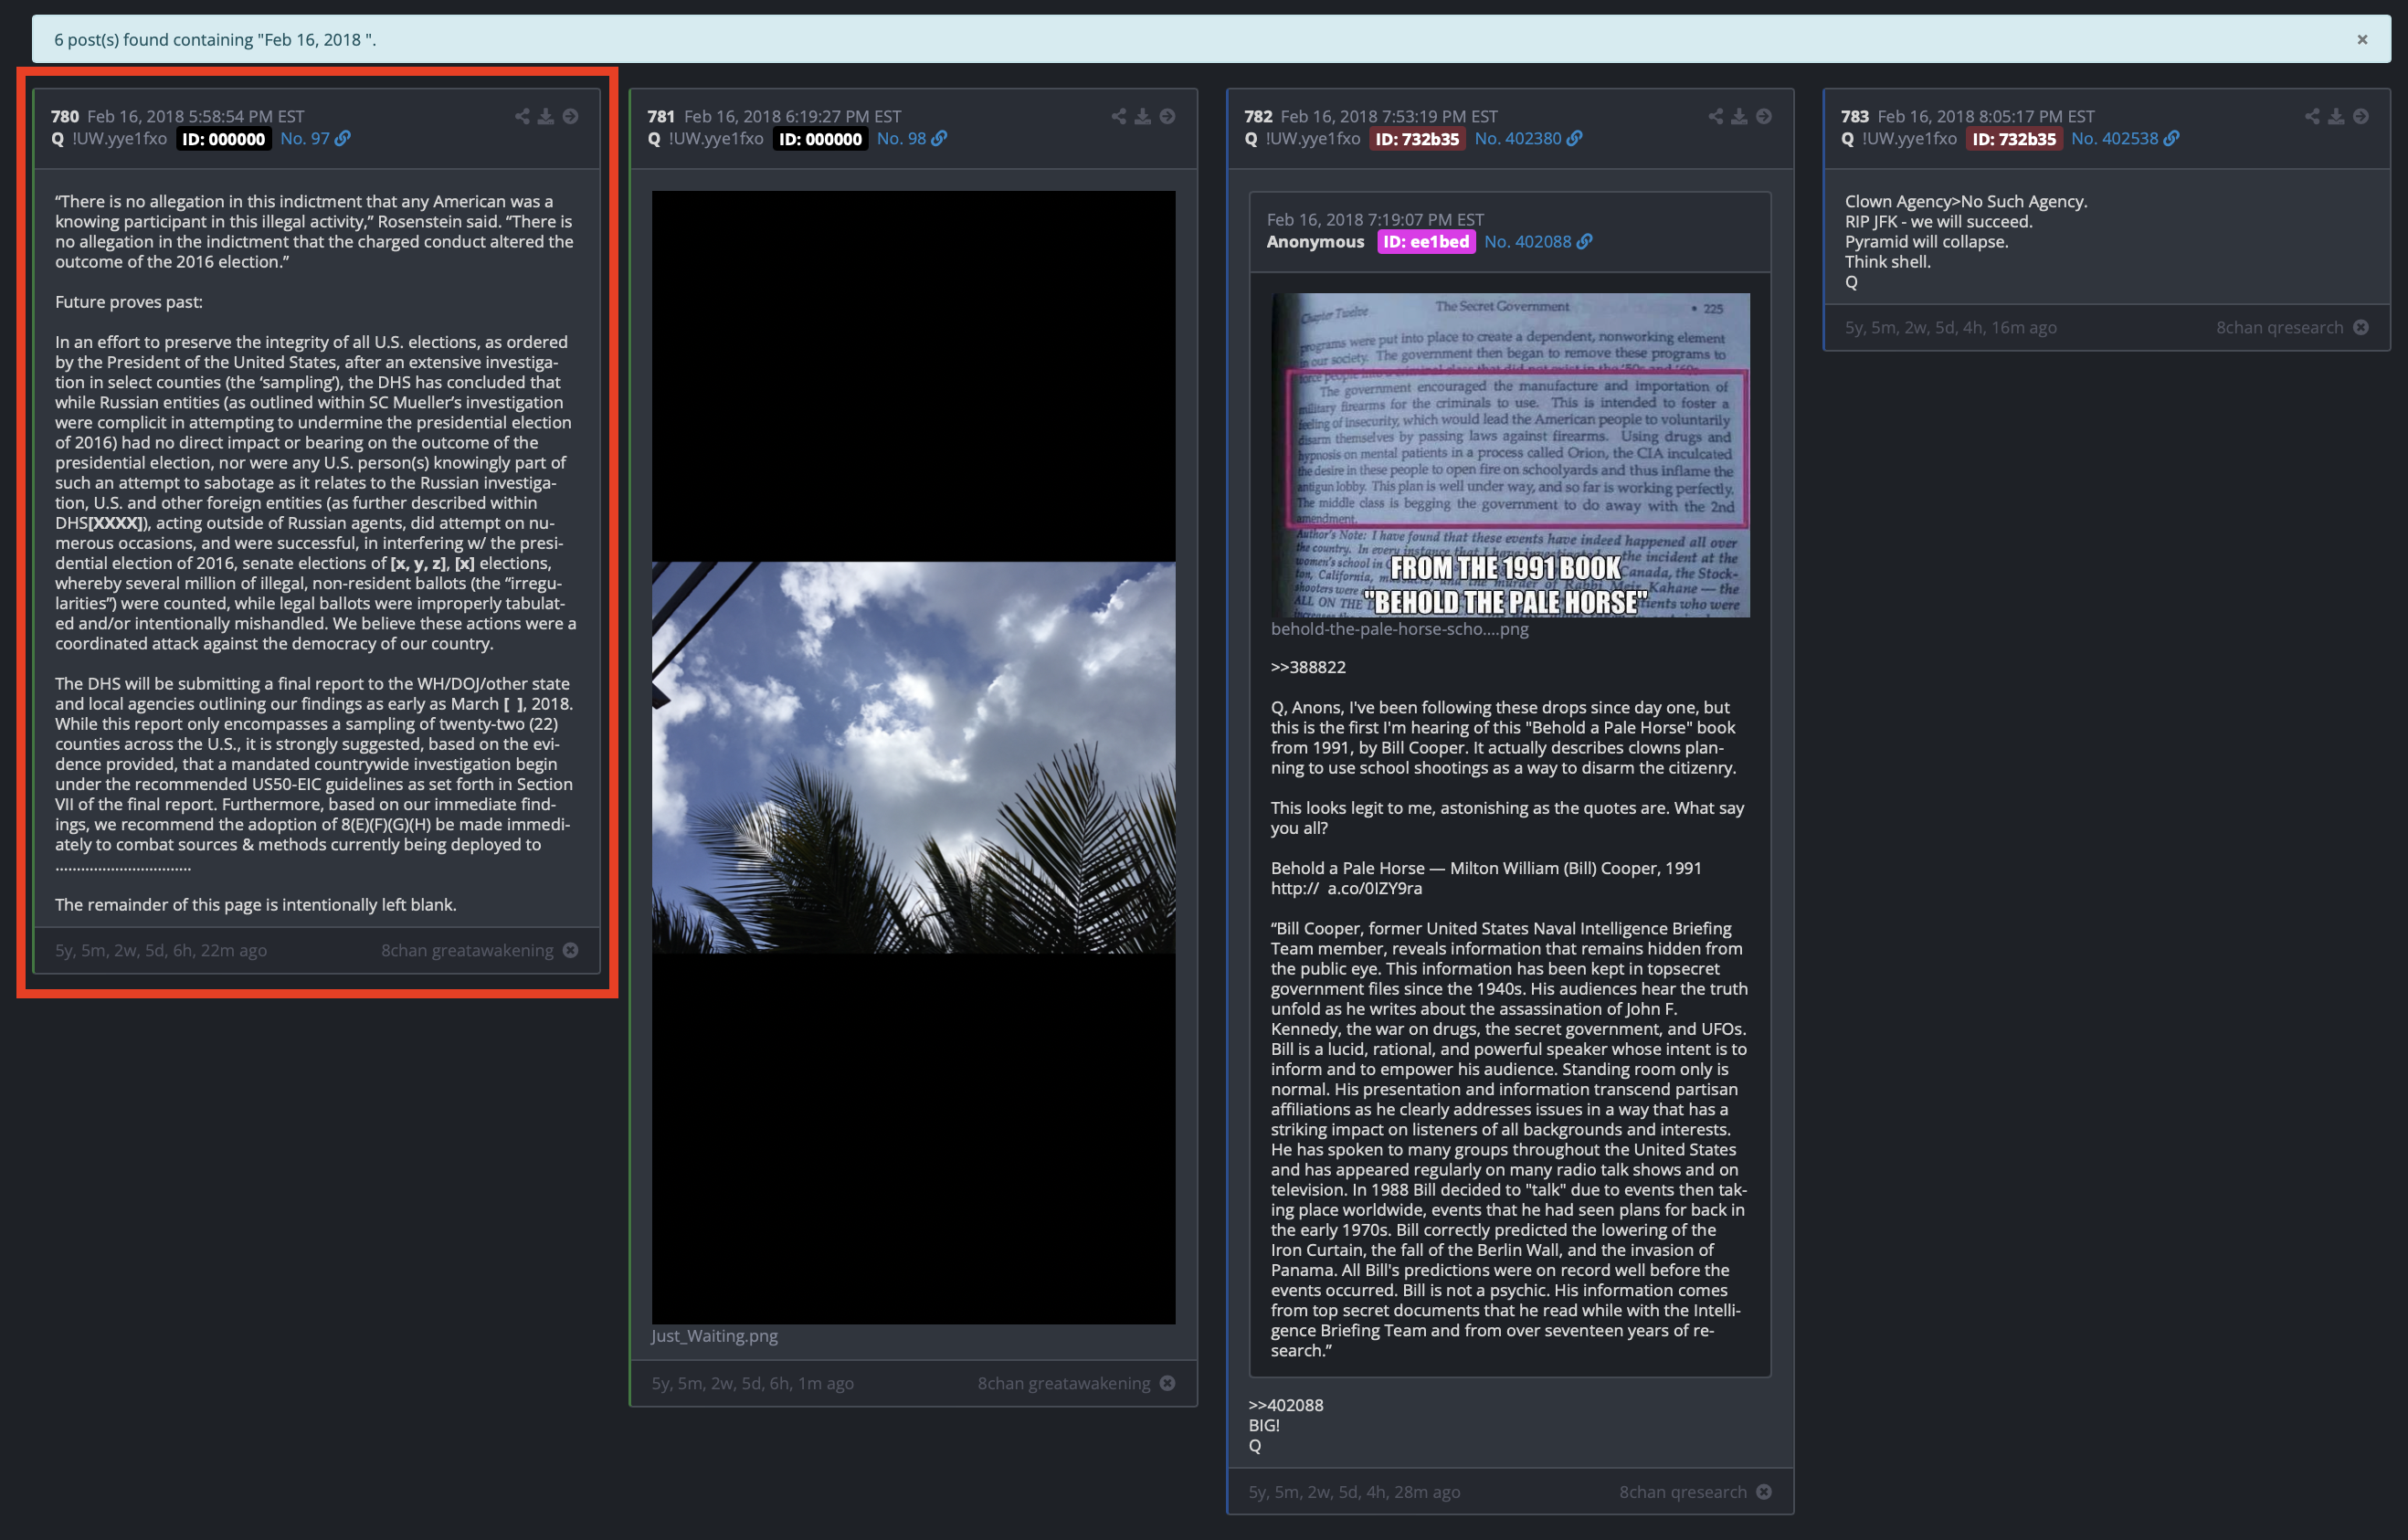Screen dimensions: 2408x1540
Task: Click the '6 post(s) found containing' message
Action: tap(215, 40)
